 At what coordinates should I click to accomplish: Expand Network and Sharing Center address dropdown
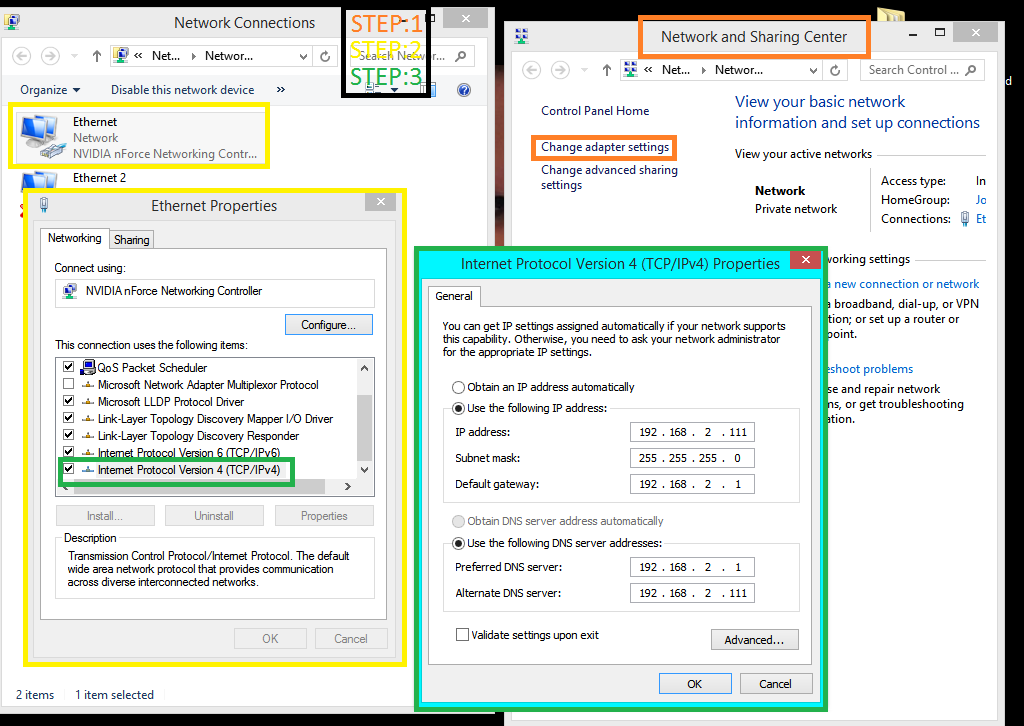coord(814,70)
